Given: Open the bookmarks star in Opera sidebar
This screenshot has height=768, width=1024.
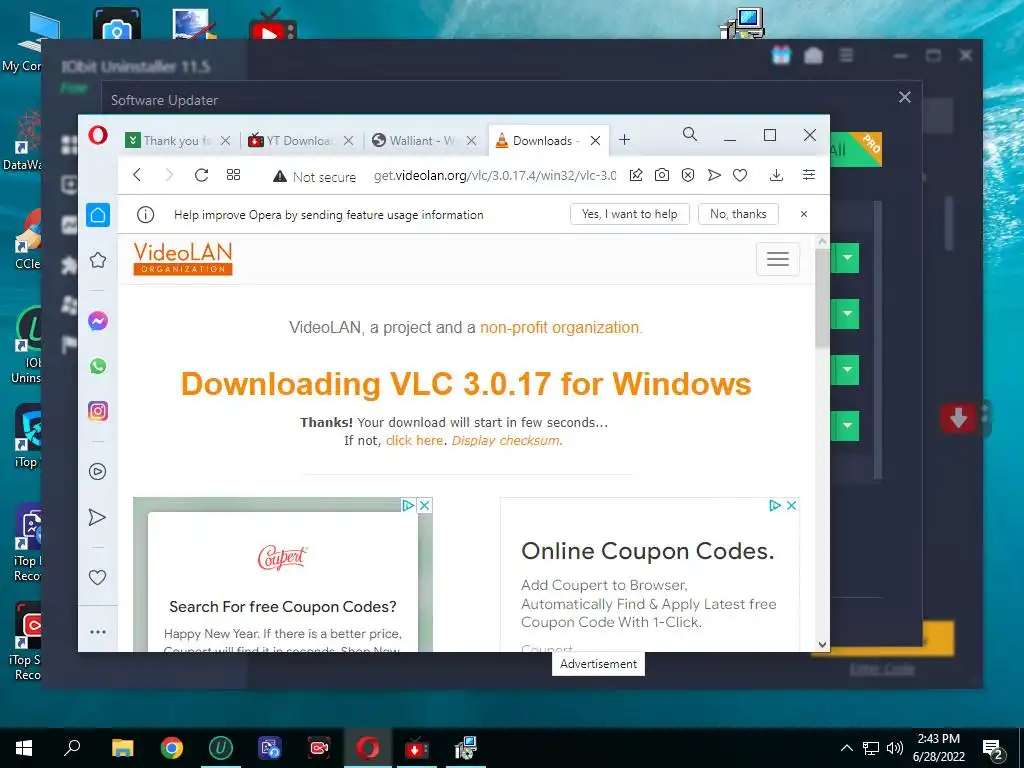Looking at the screenshot, I should 98,260.
